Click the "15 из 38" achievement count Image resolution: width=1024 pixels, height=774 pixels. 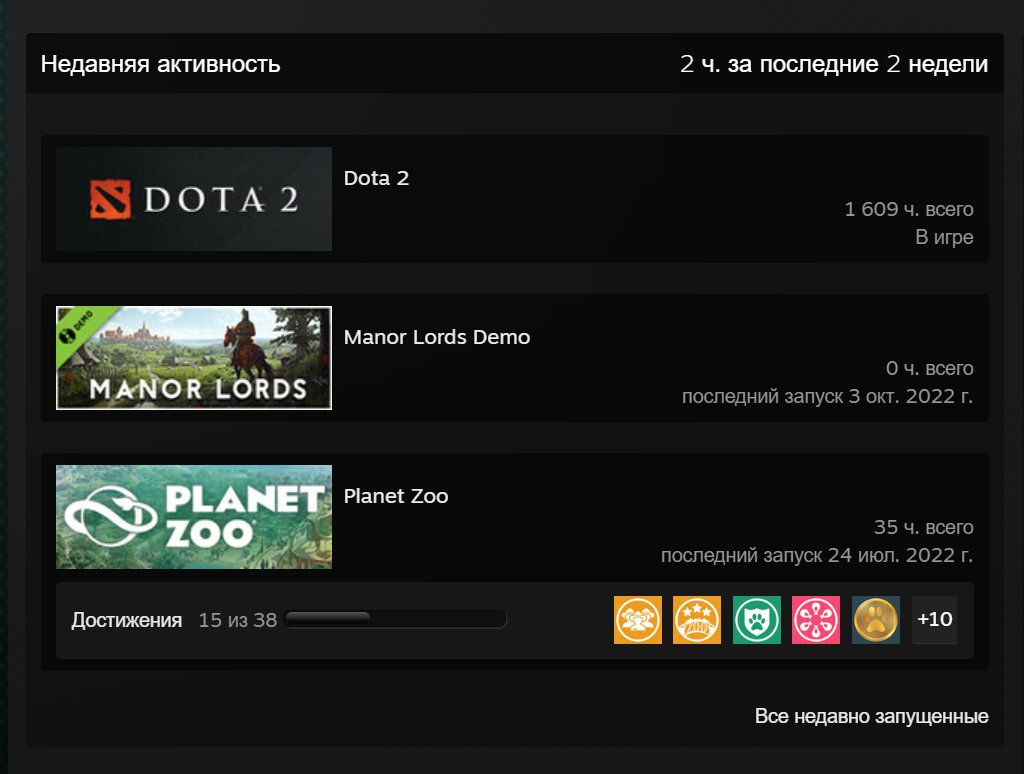tap(237, 621)
